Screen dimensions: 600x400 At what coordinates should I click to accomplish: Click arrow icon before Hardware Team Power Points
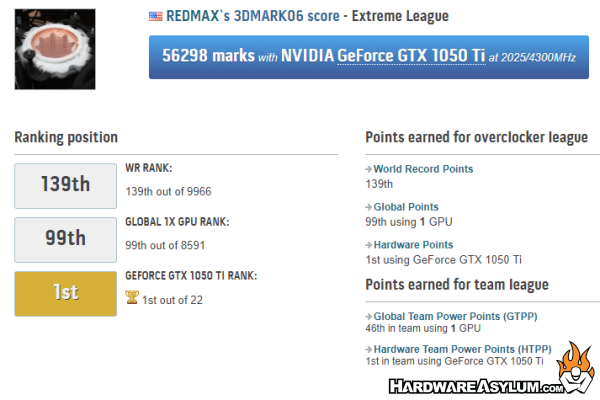tap(368, 349)
